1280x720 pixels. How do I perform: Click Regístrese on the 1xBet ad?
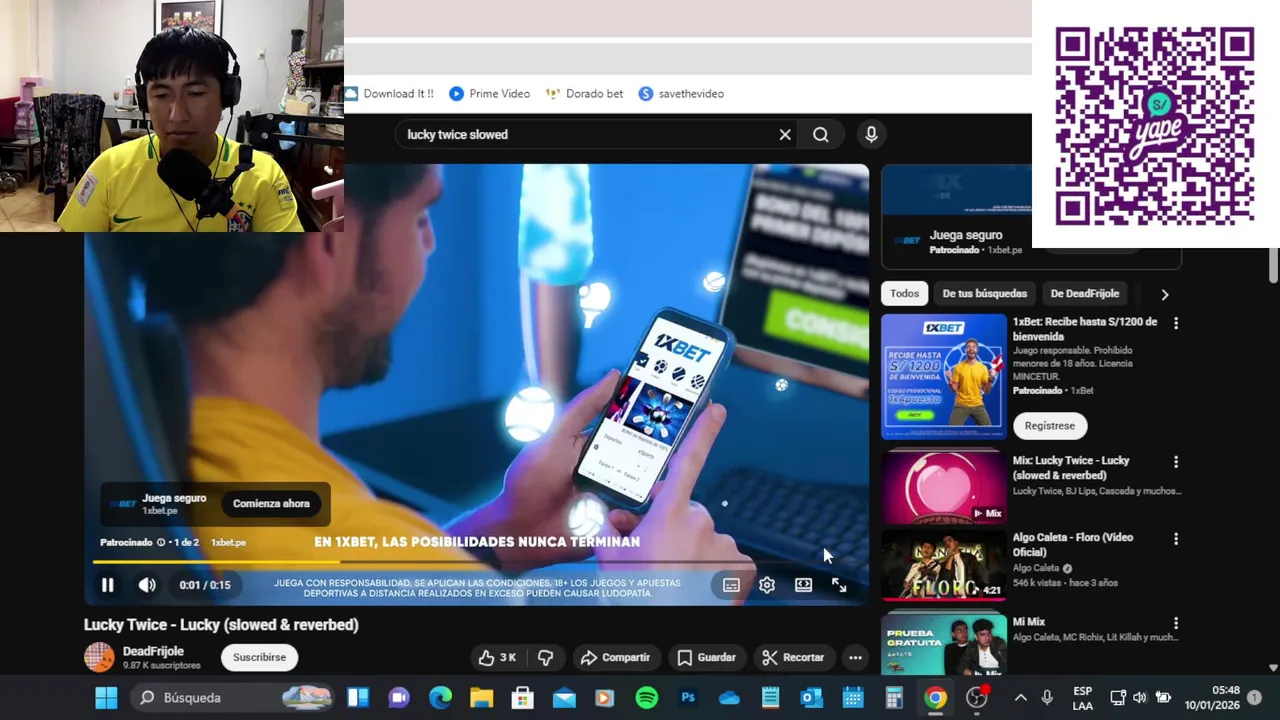[x=1049, y=425]
